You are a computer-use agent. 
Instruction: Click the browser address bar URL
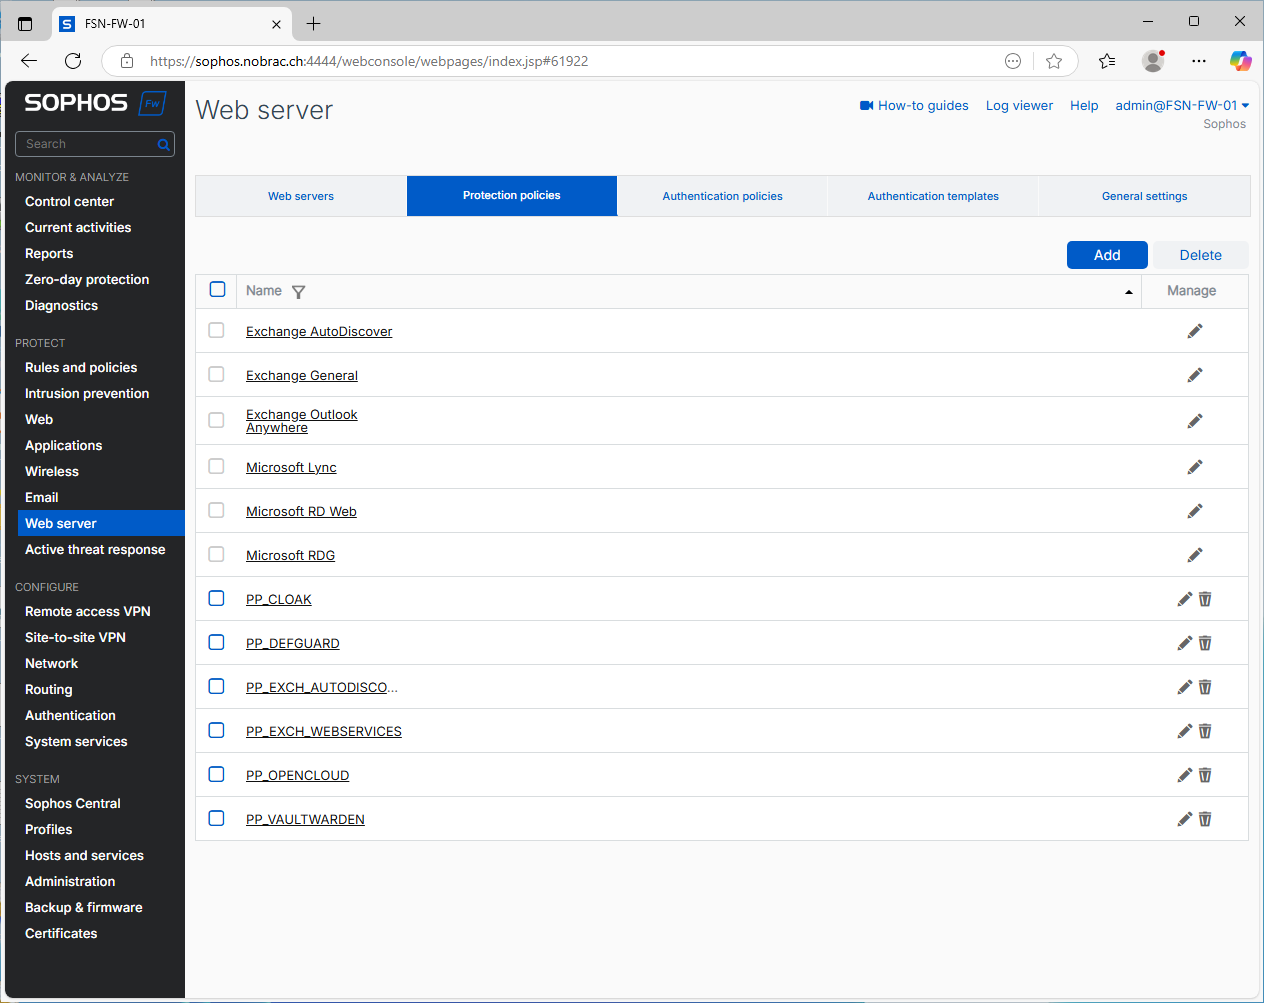pos(369,61)
